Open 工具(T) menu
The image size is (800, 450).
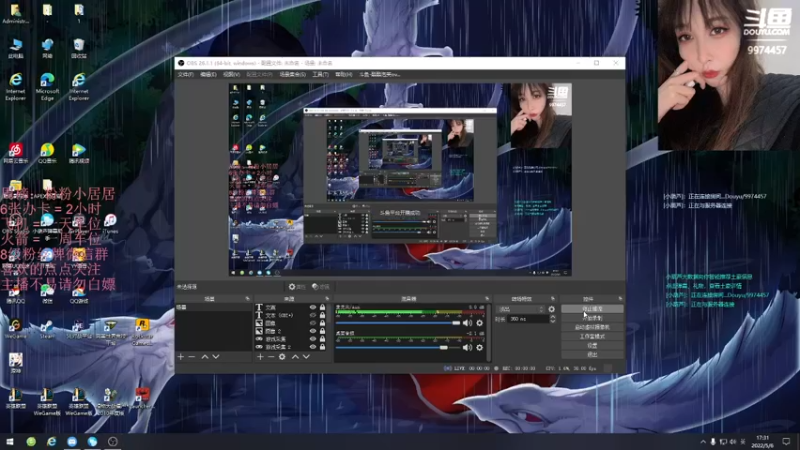pos(320,74)
